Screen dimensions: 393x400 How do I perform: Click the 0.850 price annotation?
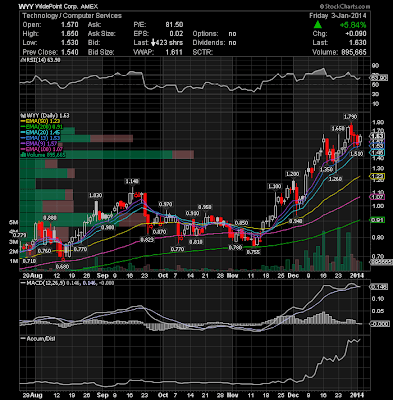click(x=241, y=222)
